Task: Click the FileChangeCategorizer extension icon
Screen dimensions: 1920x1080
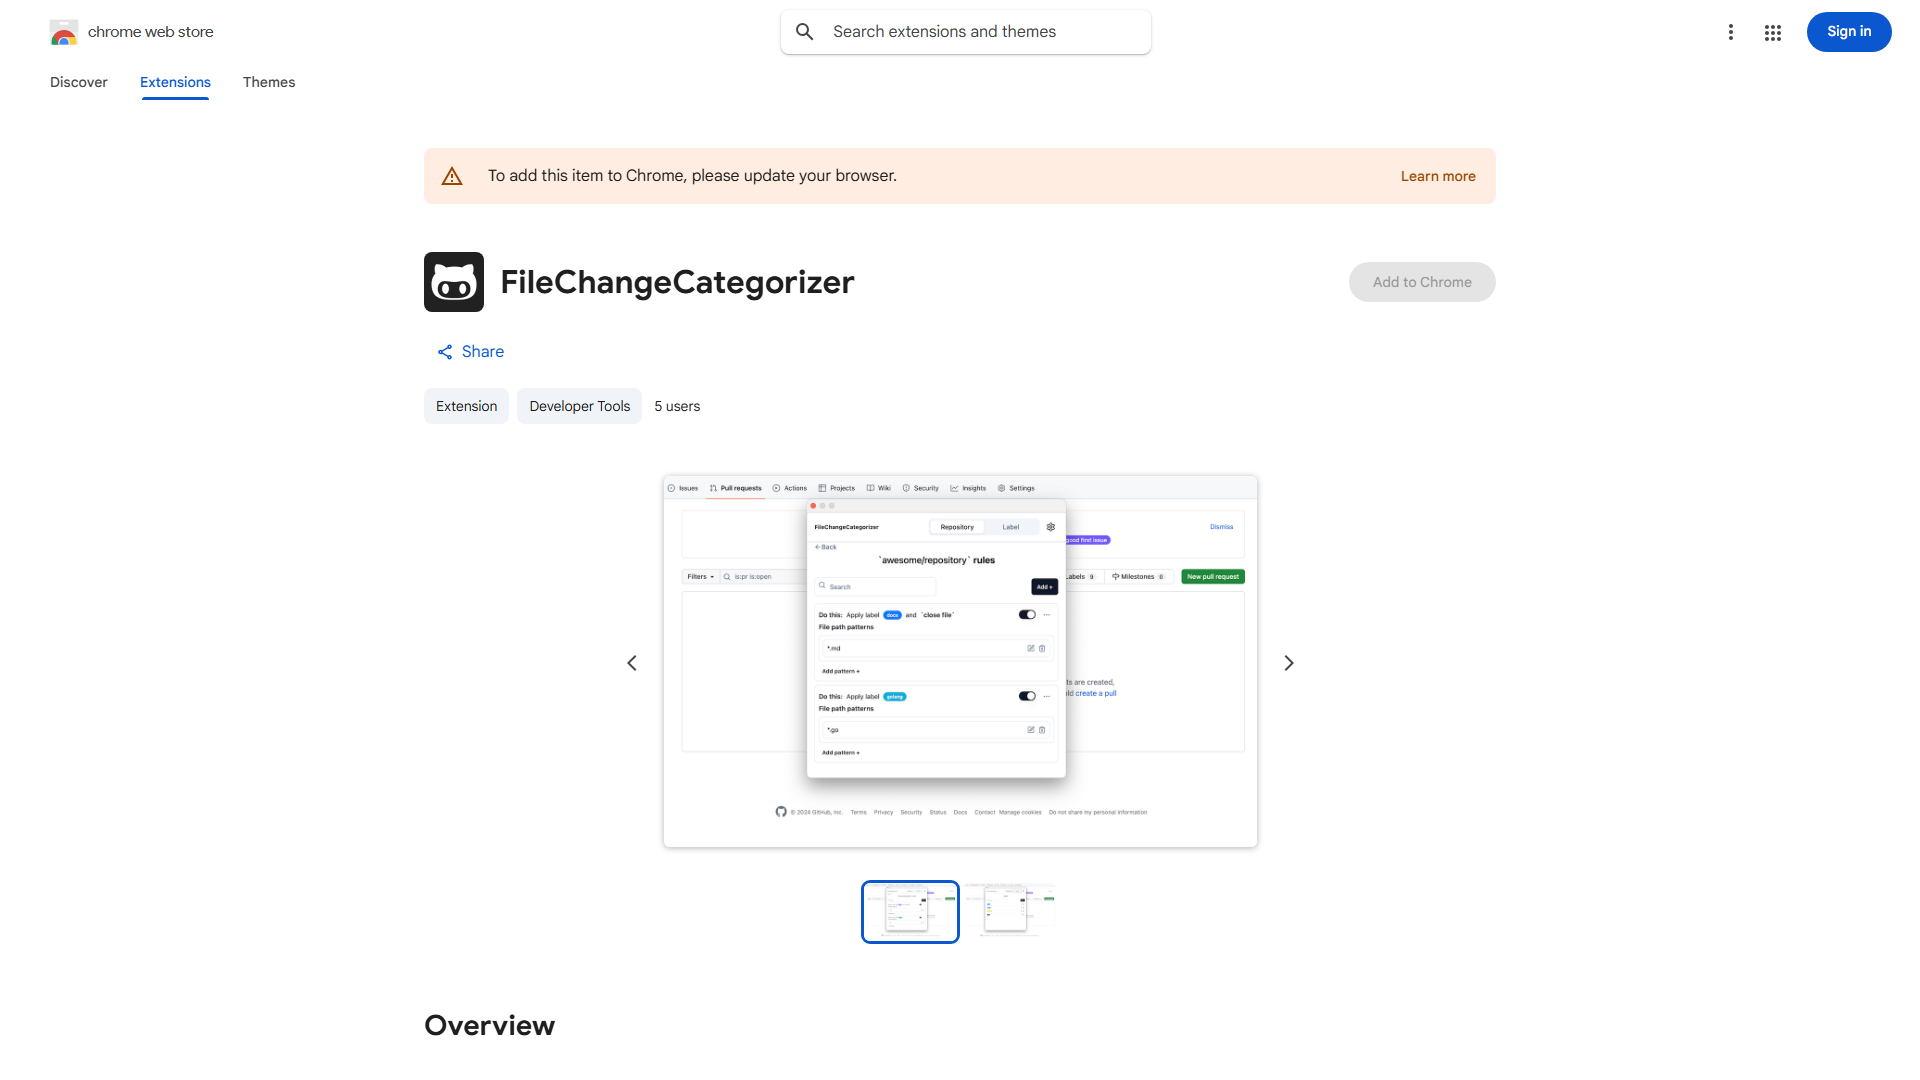Action: pyautogui.click(x=453, y=282)
